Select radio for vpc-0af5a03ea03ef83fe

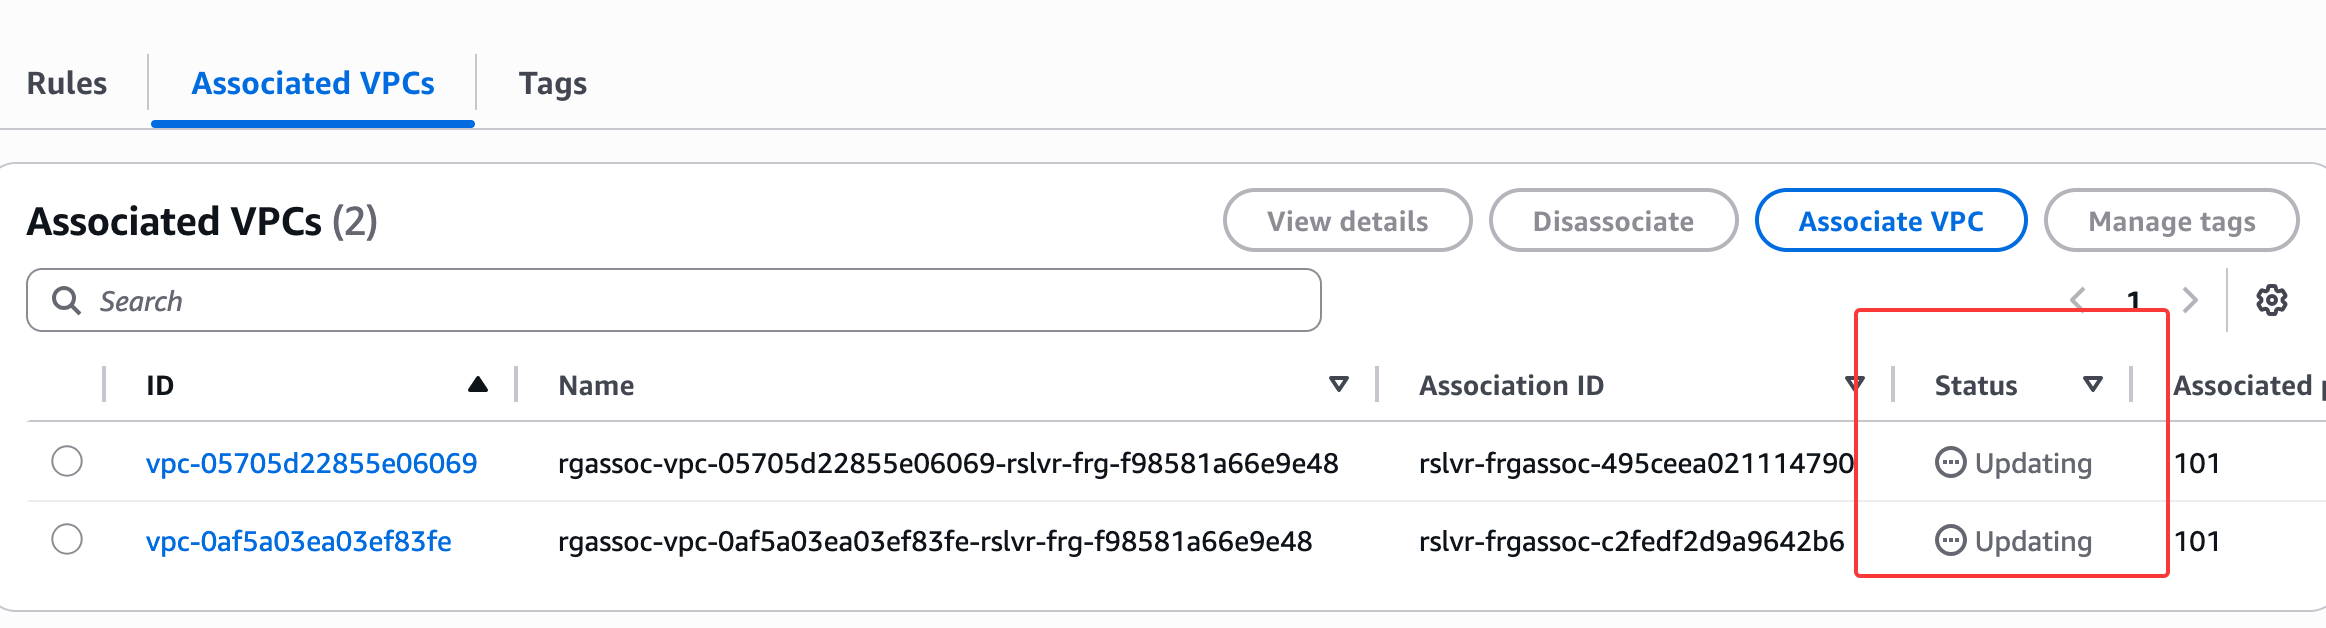[x=67, y=539]
